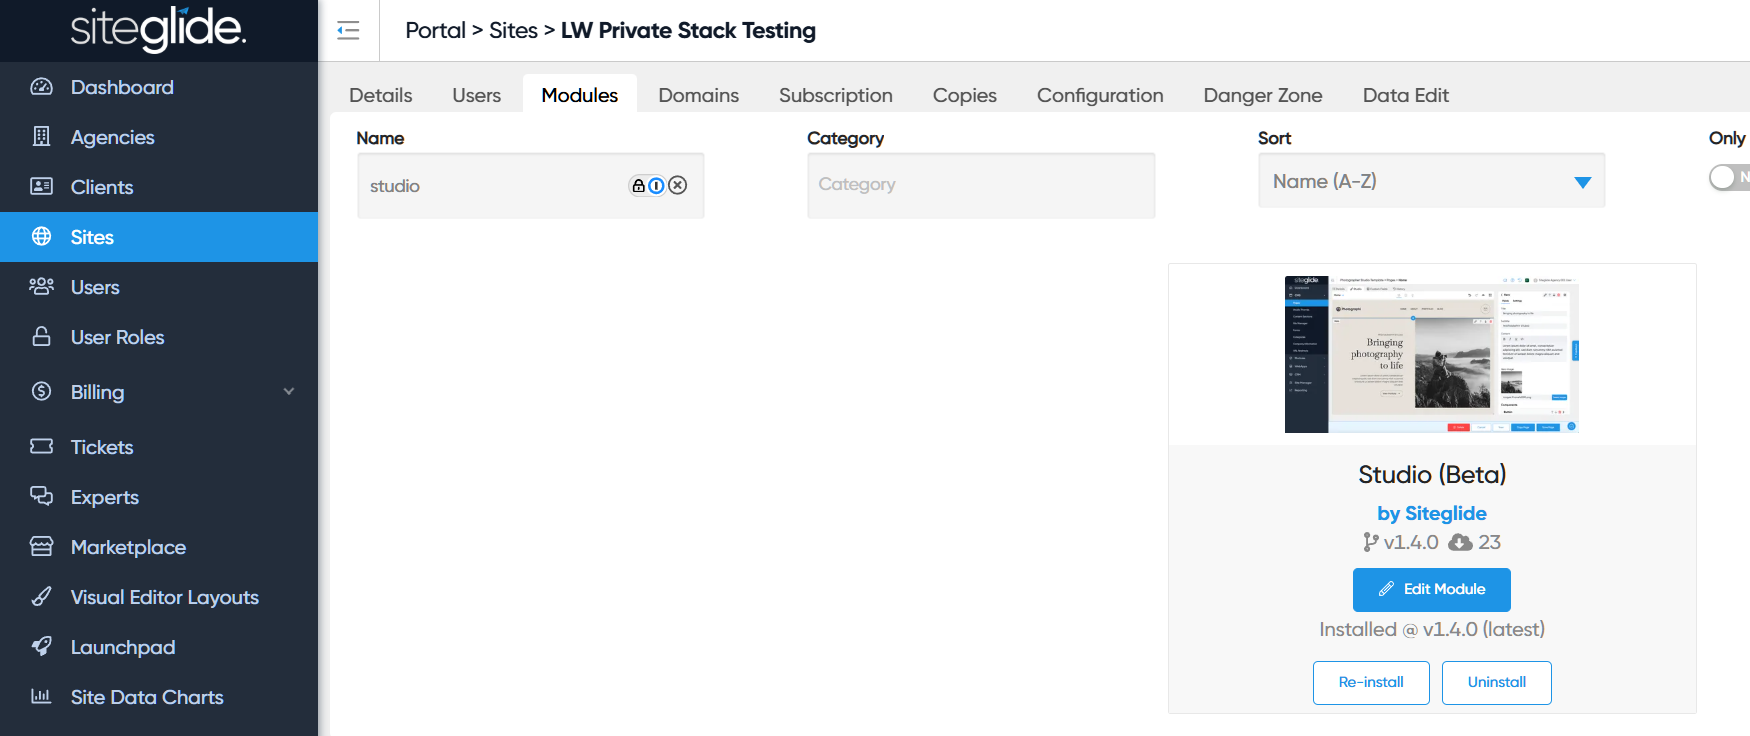Viewport: 1750px width, 736px height.
Task: Open Agencies via building icon
Action: [41, 136]
